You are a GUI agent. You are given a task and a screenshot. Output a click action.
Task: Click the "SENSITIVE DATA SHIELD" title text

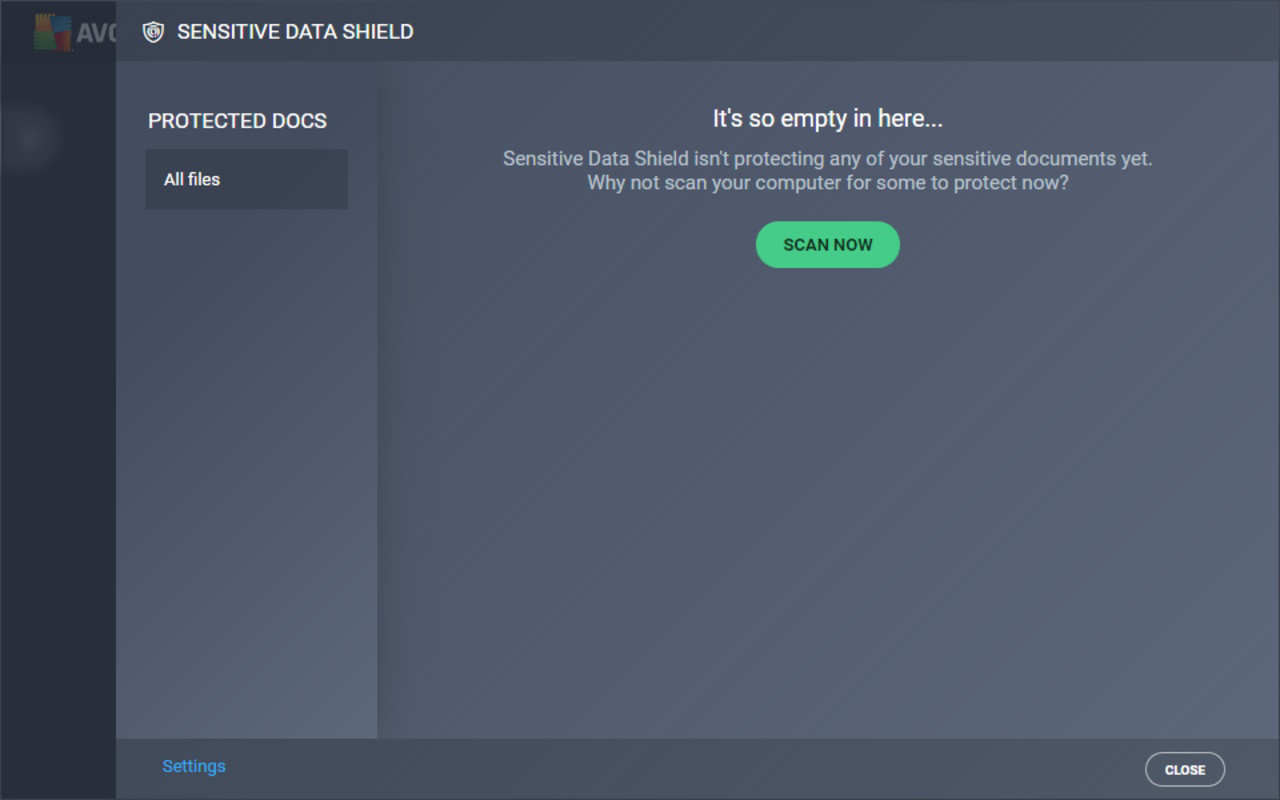pos(295,32)
